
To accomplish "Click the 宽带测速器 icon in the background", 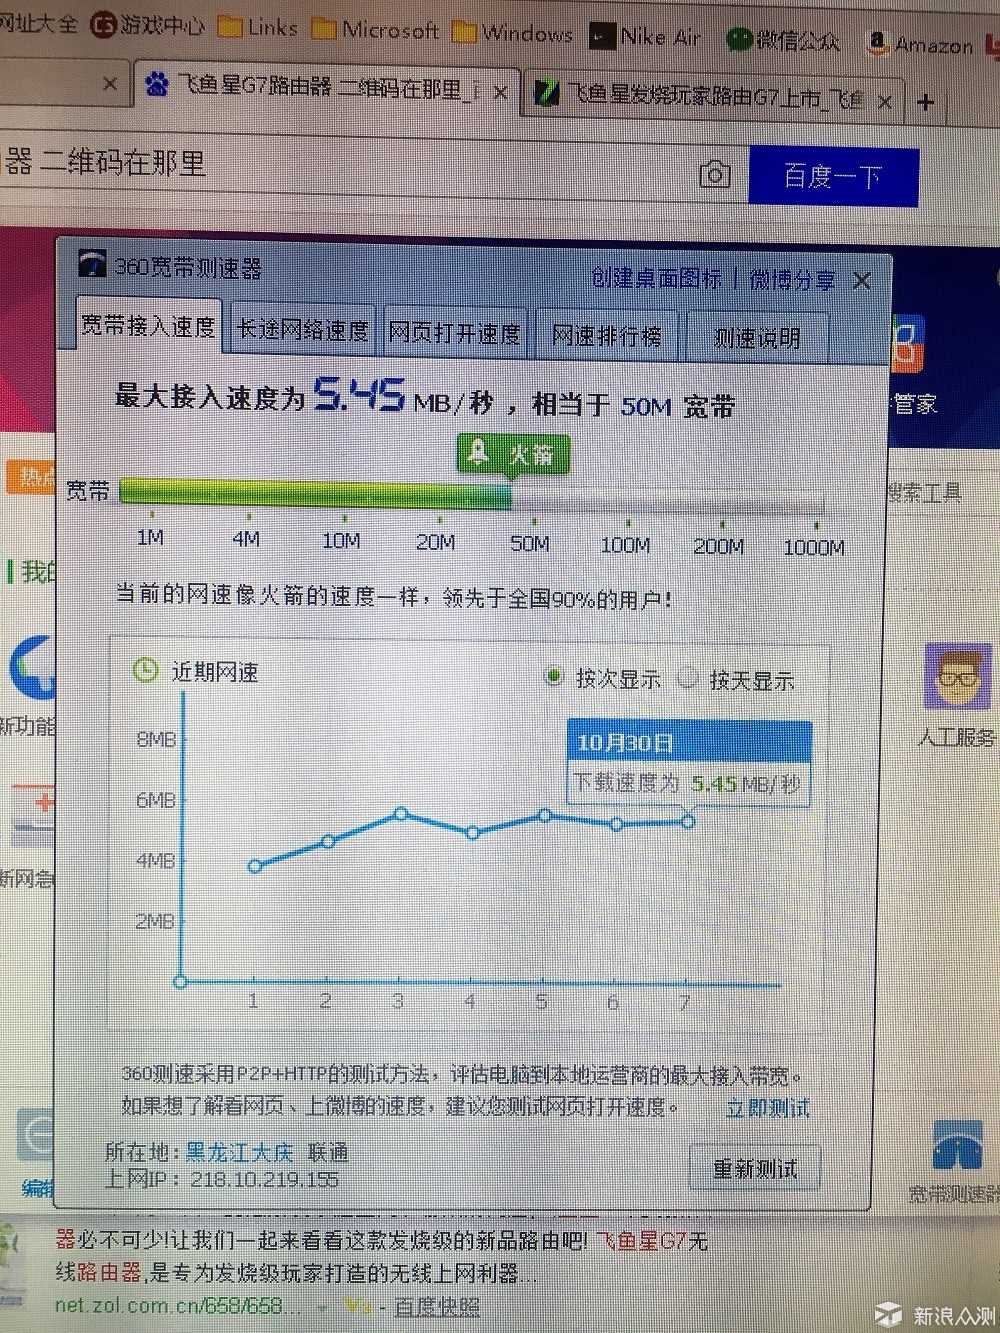I will (x=959, y=1148).
